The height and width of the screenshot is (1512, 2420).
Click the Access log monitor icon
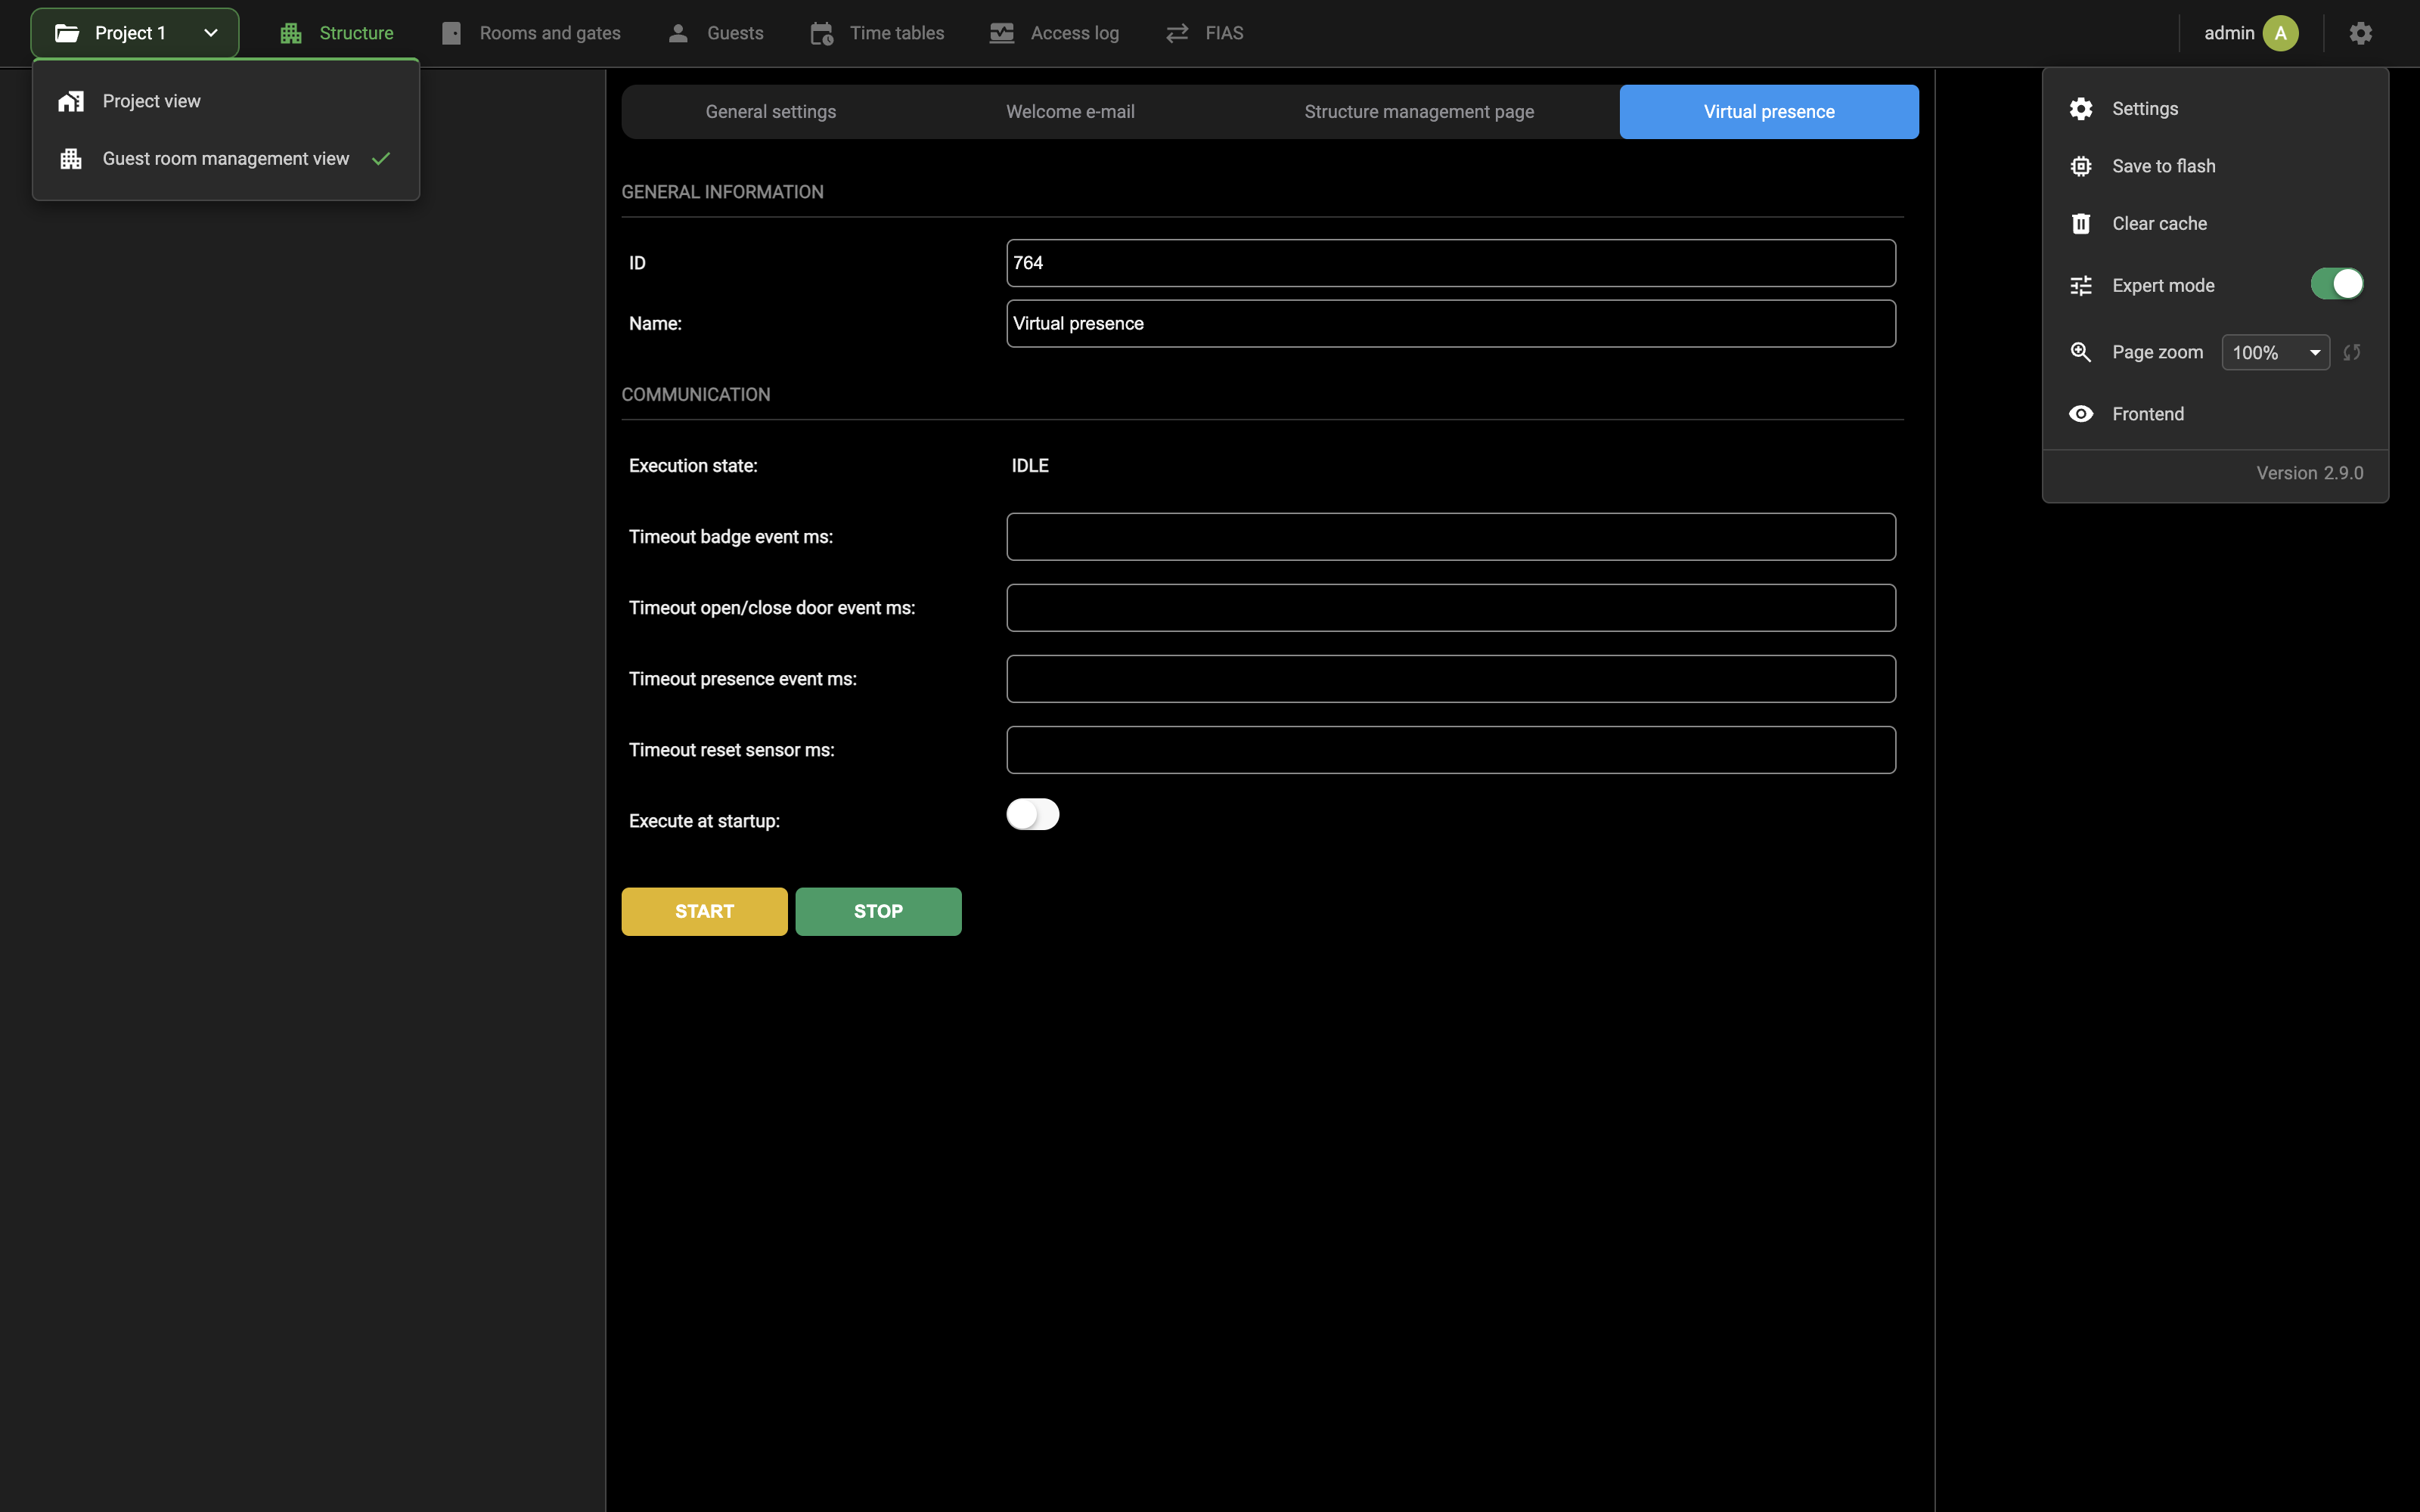(1001, 33)
